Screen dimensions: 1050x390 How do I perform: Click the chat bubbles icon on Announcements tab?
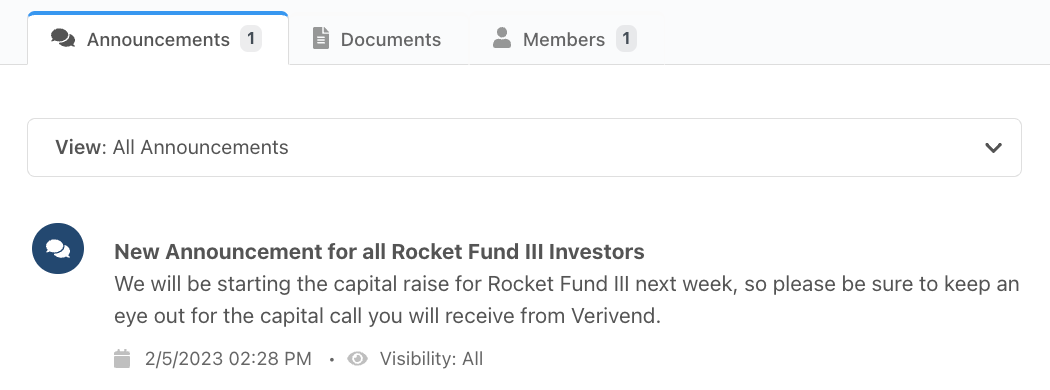(x=63, y=38)
